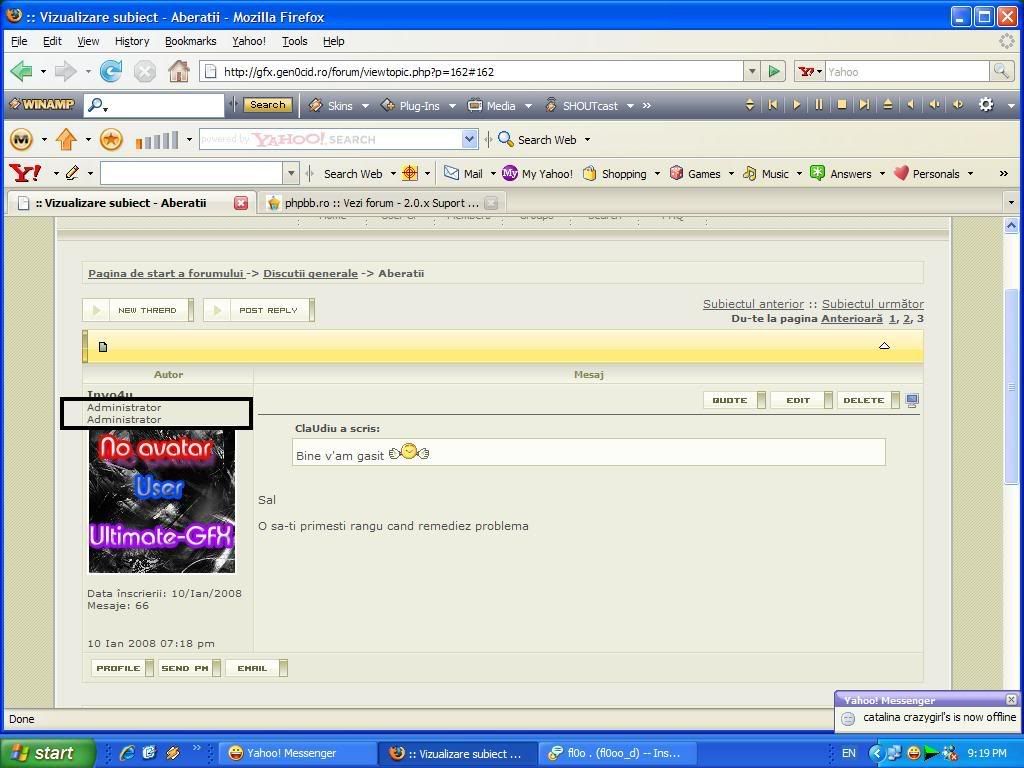Click the QUOTE button on the post
1024x768 pixels.
tap(734, 400)
